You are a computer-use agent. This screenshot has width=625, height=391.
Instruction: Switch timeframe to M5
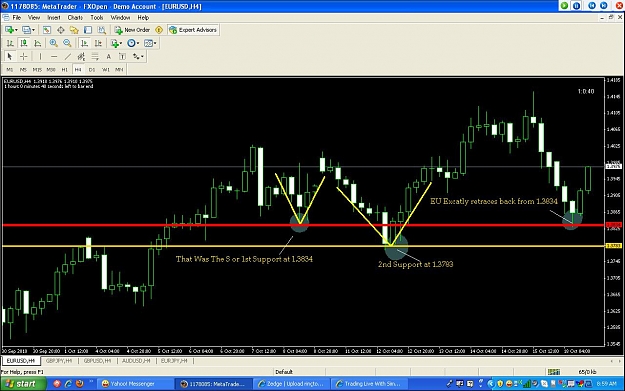coord(23,69)
